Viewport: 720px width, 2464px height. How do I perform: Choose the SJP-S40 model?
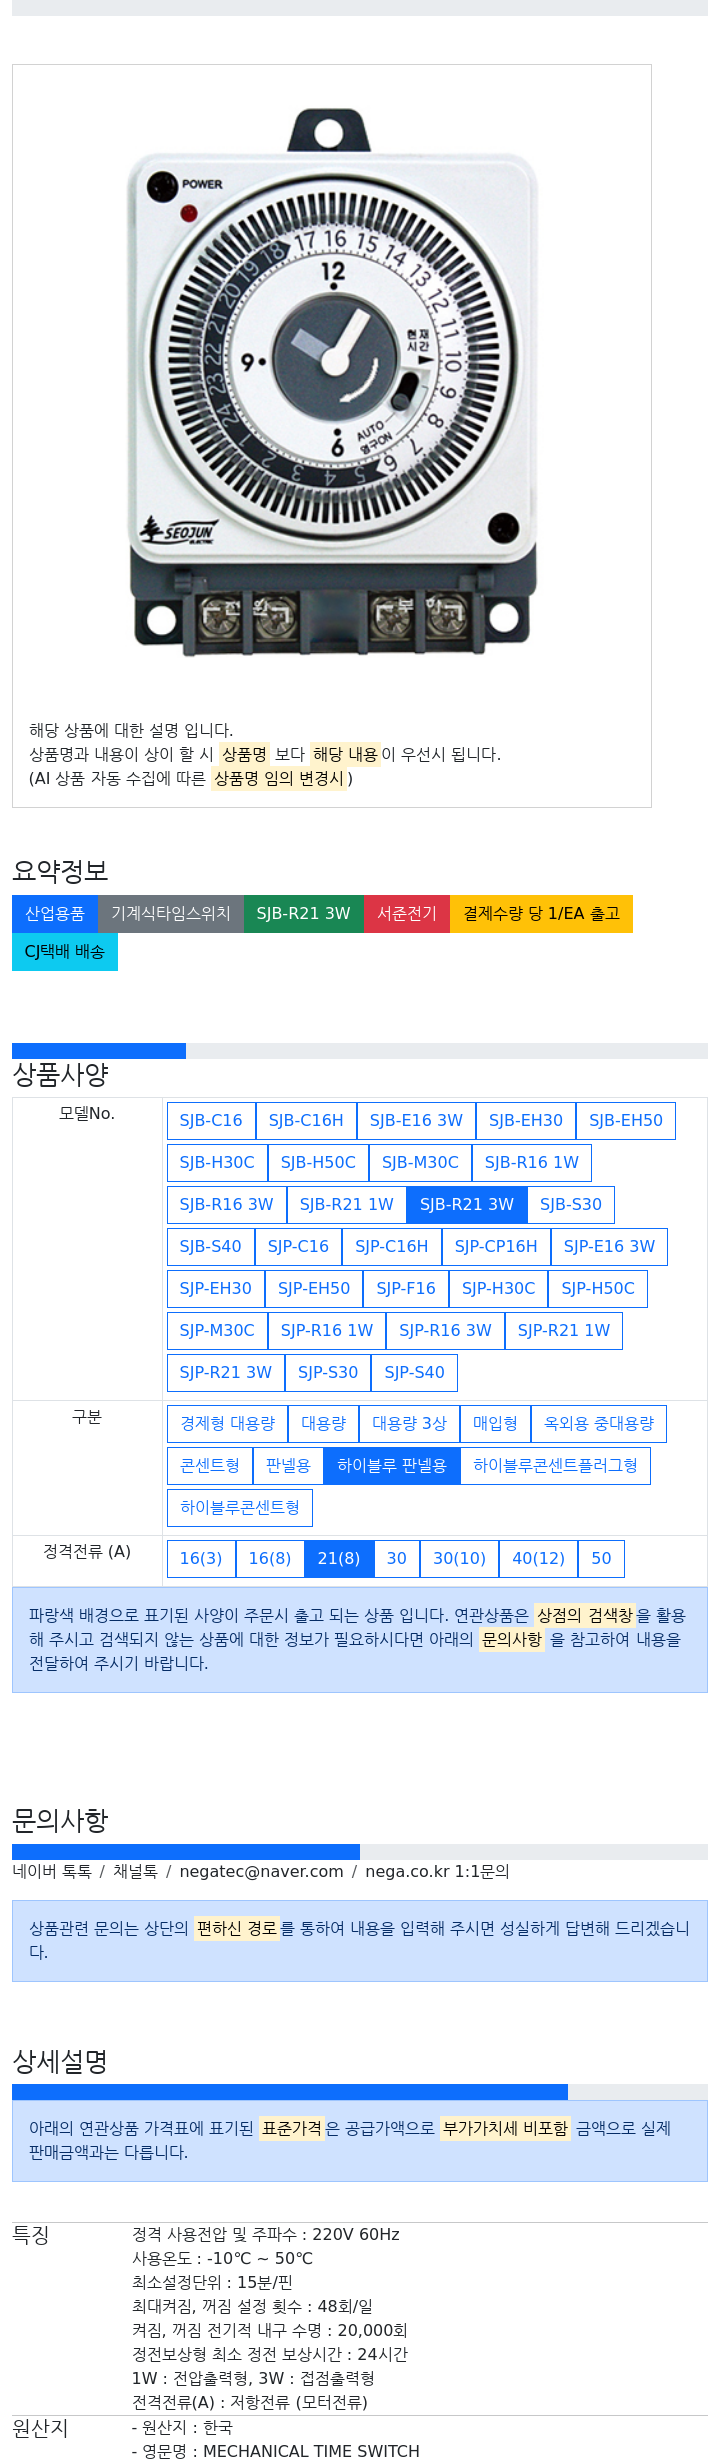point(415,1372)
